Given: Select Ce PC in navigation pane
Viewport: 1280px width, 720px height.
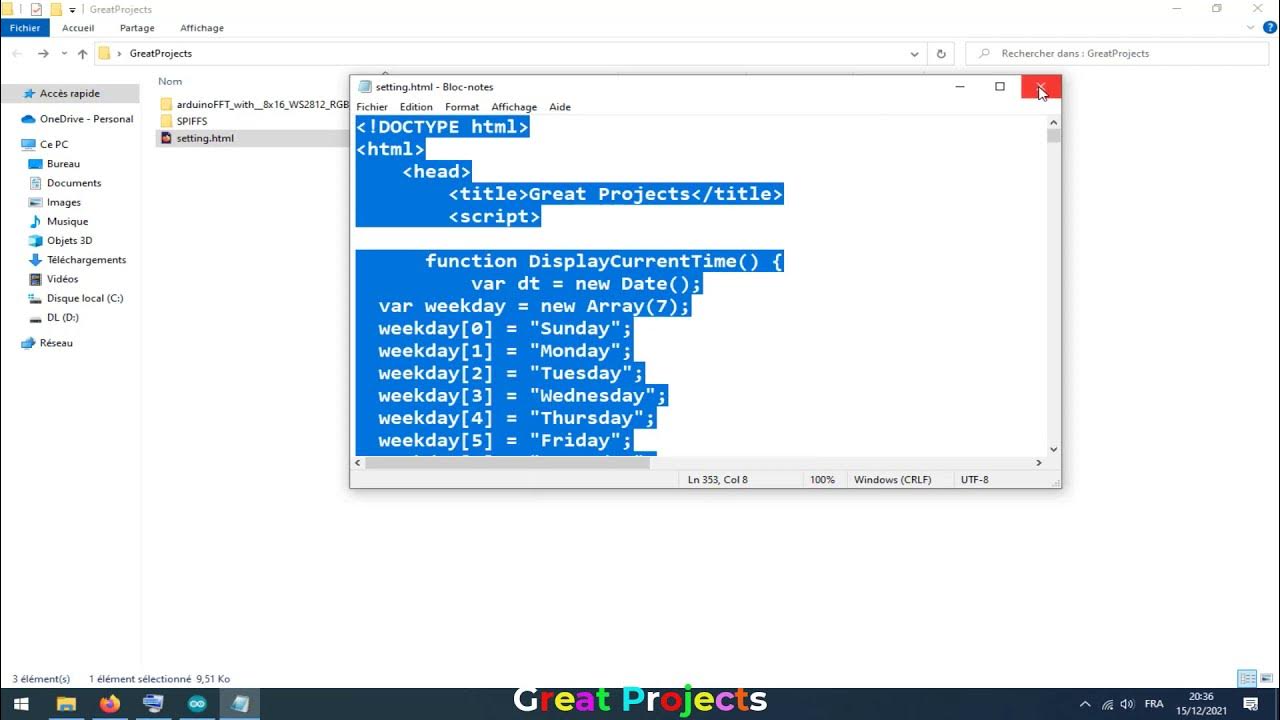Looking at the screenshot, I should pyautogui.click(x=54, y=145).
